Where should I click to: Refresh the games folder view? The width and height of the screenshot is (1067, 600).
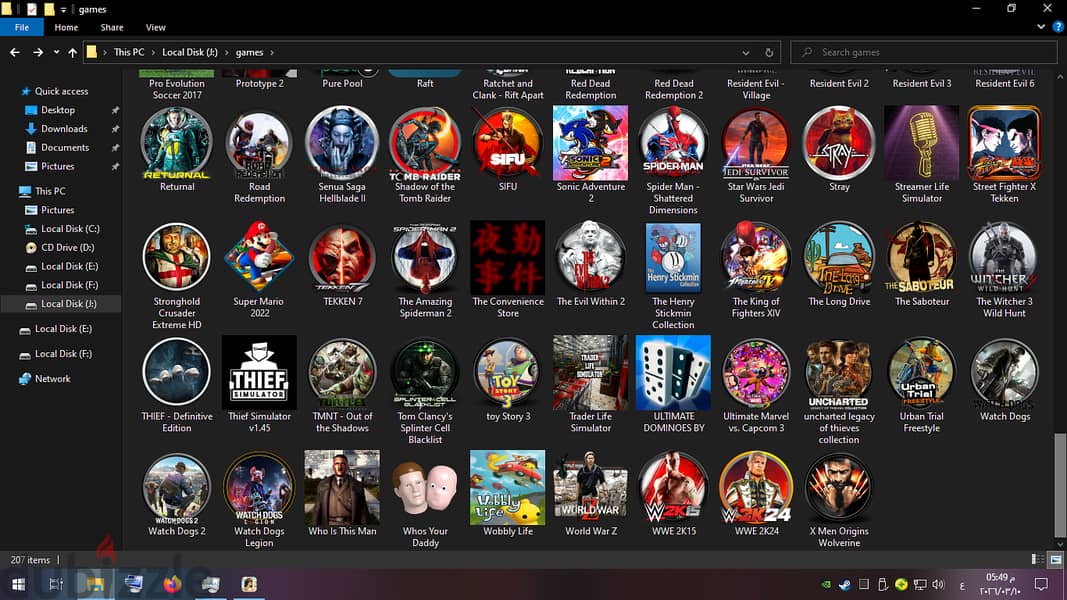coord(769,52)
